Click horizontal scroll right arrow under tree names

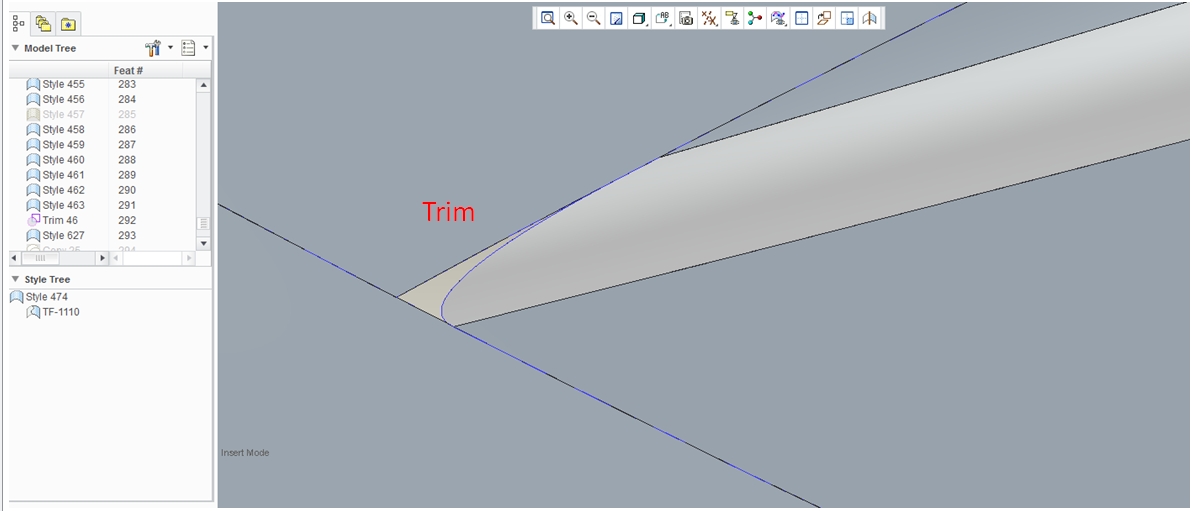click(103, 259)
